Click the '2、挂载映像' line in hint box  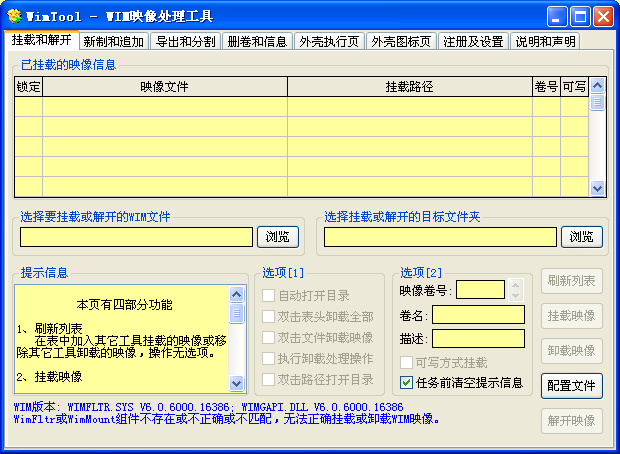pyautogui.click(x=49, y=376)
